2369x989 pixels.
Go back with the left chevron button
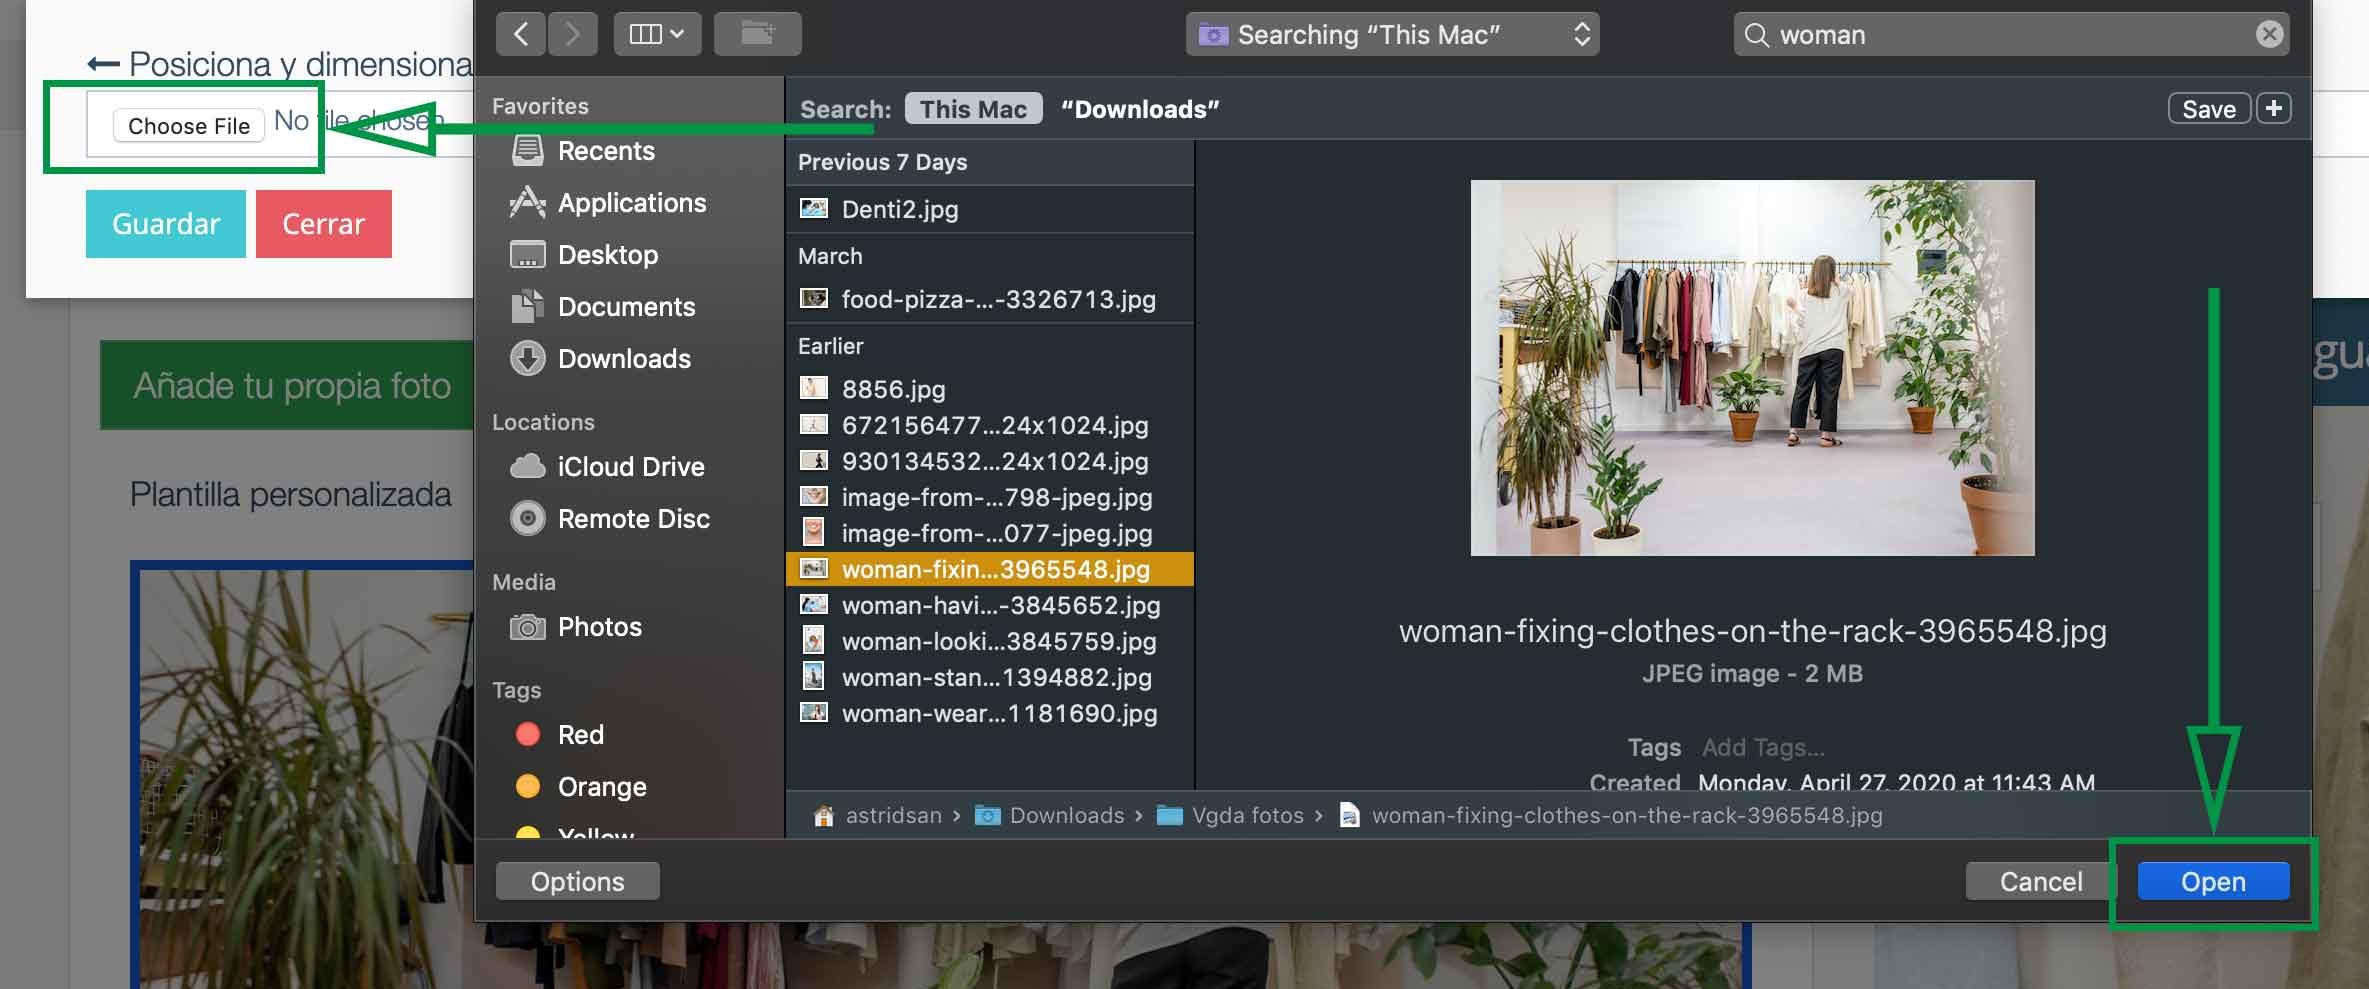(521, 34)
